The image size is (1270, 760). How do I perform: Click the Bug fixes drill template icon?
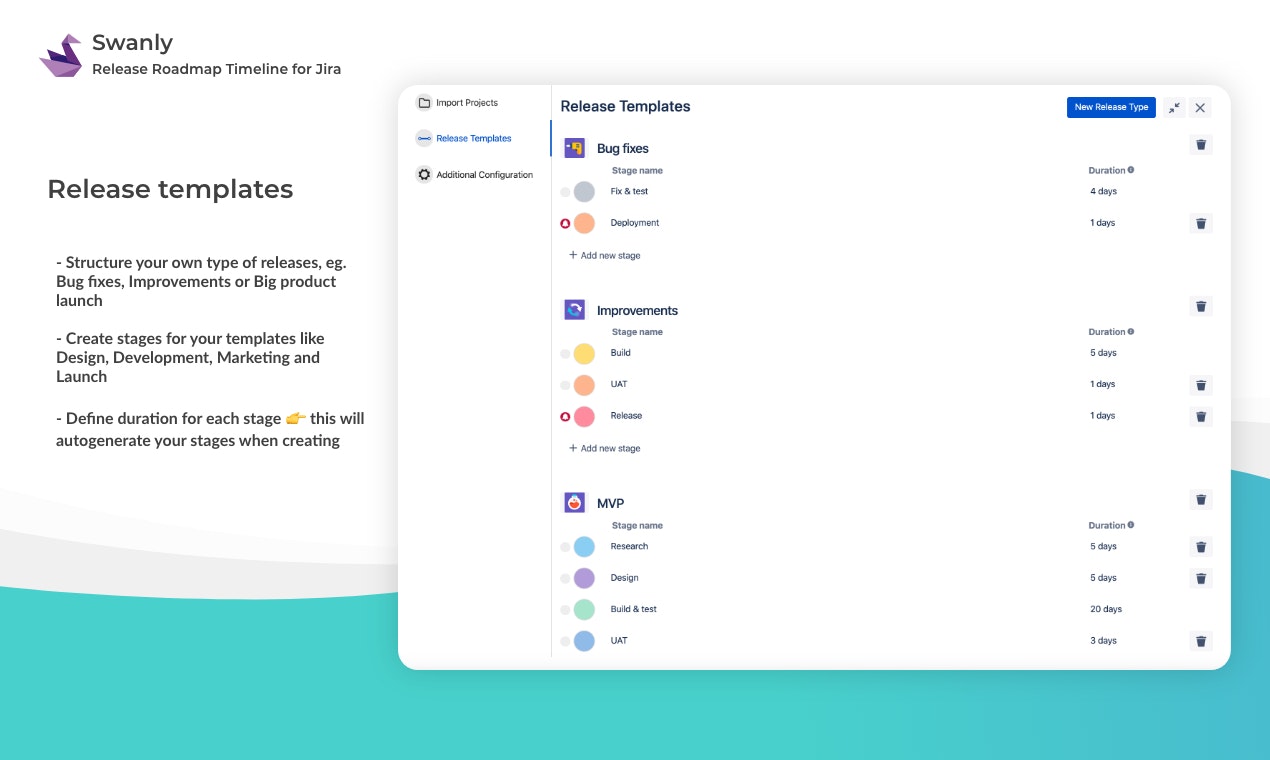tap(574, 147)
